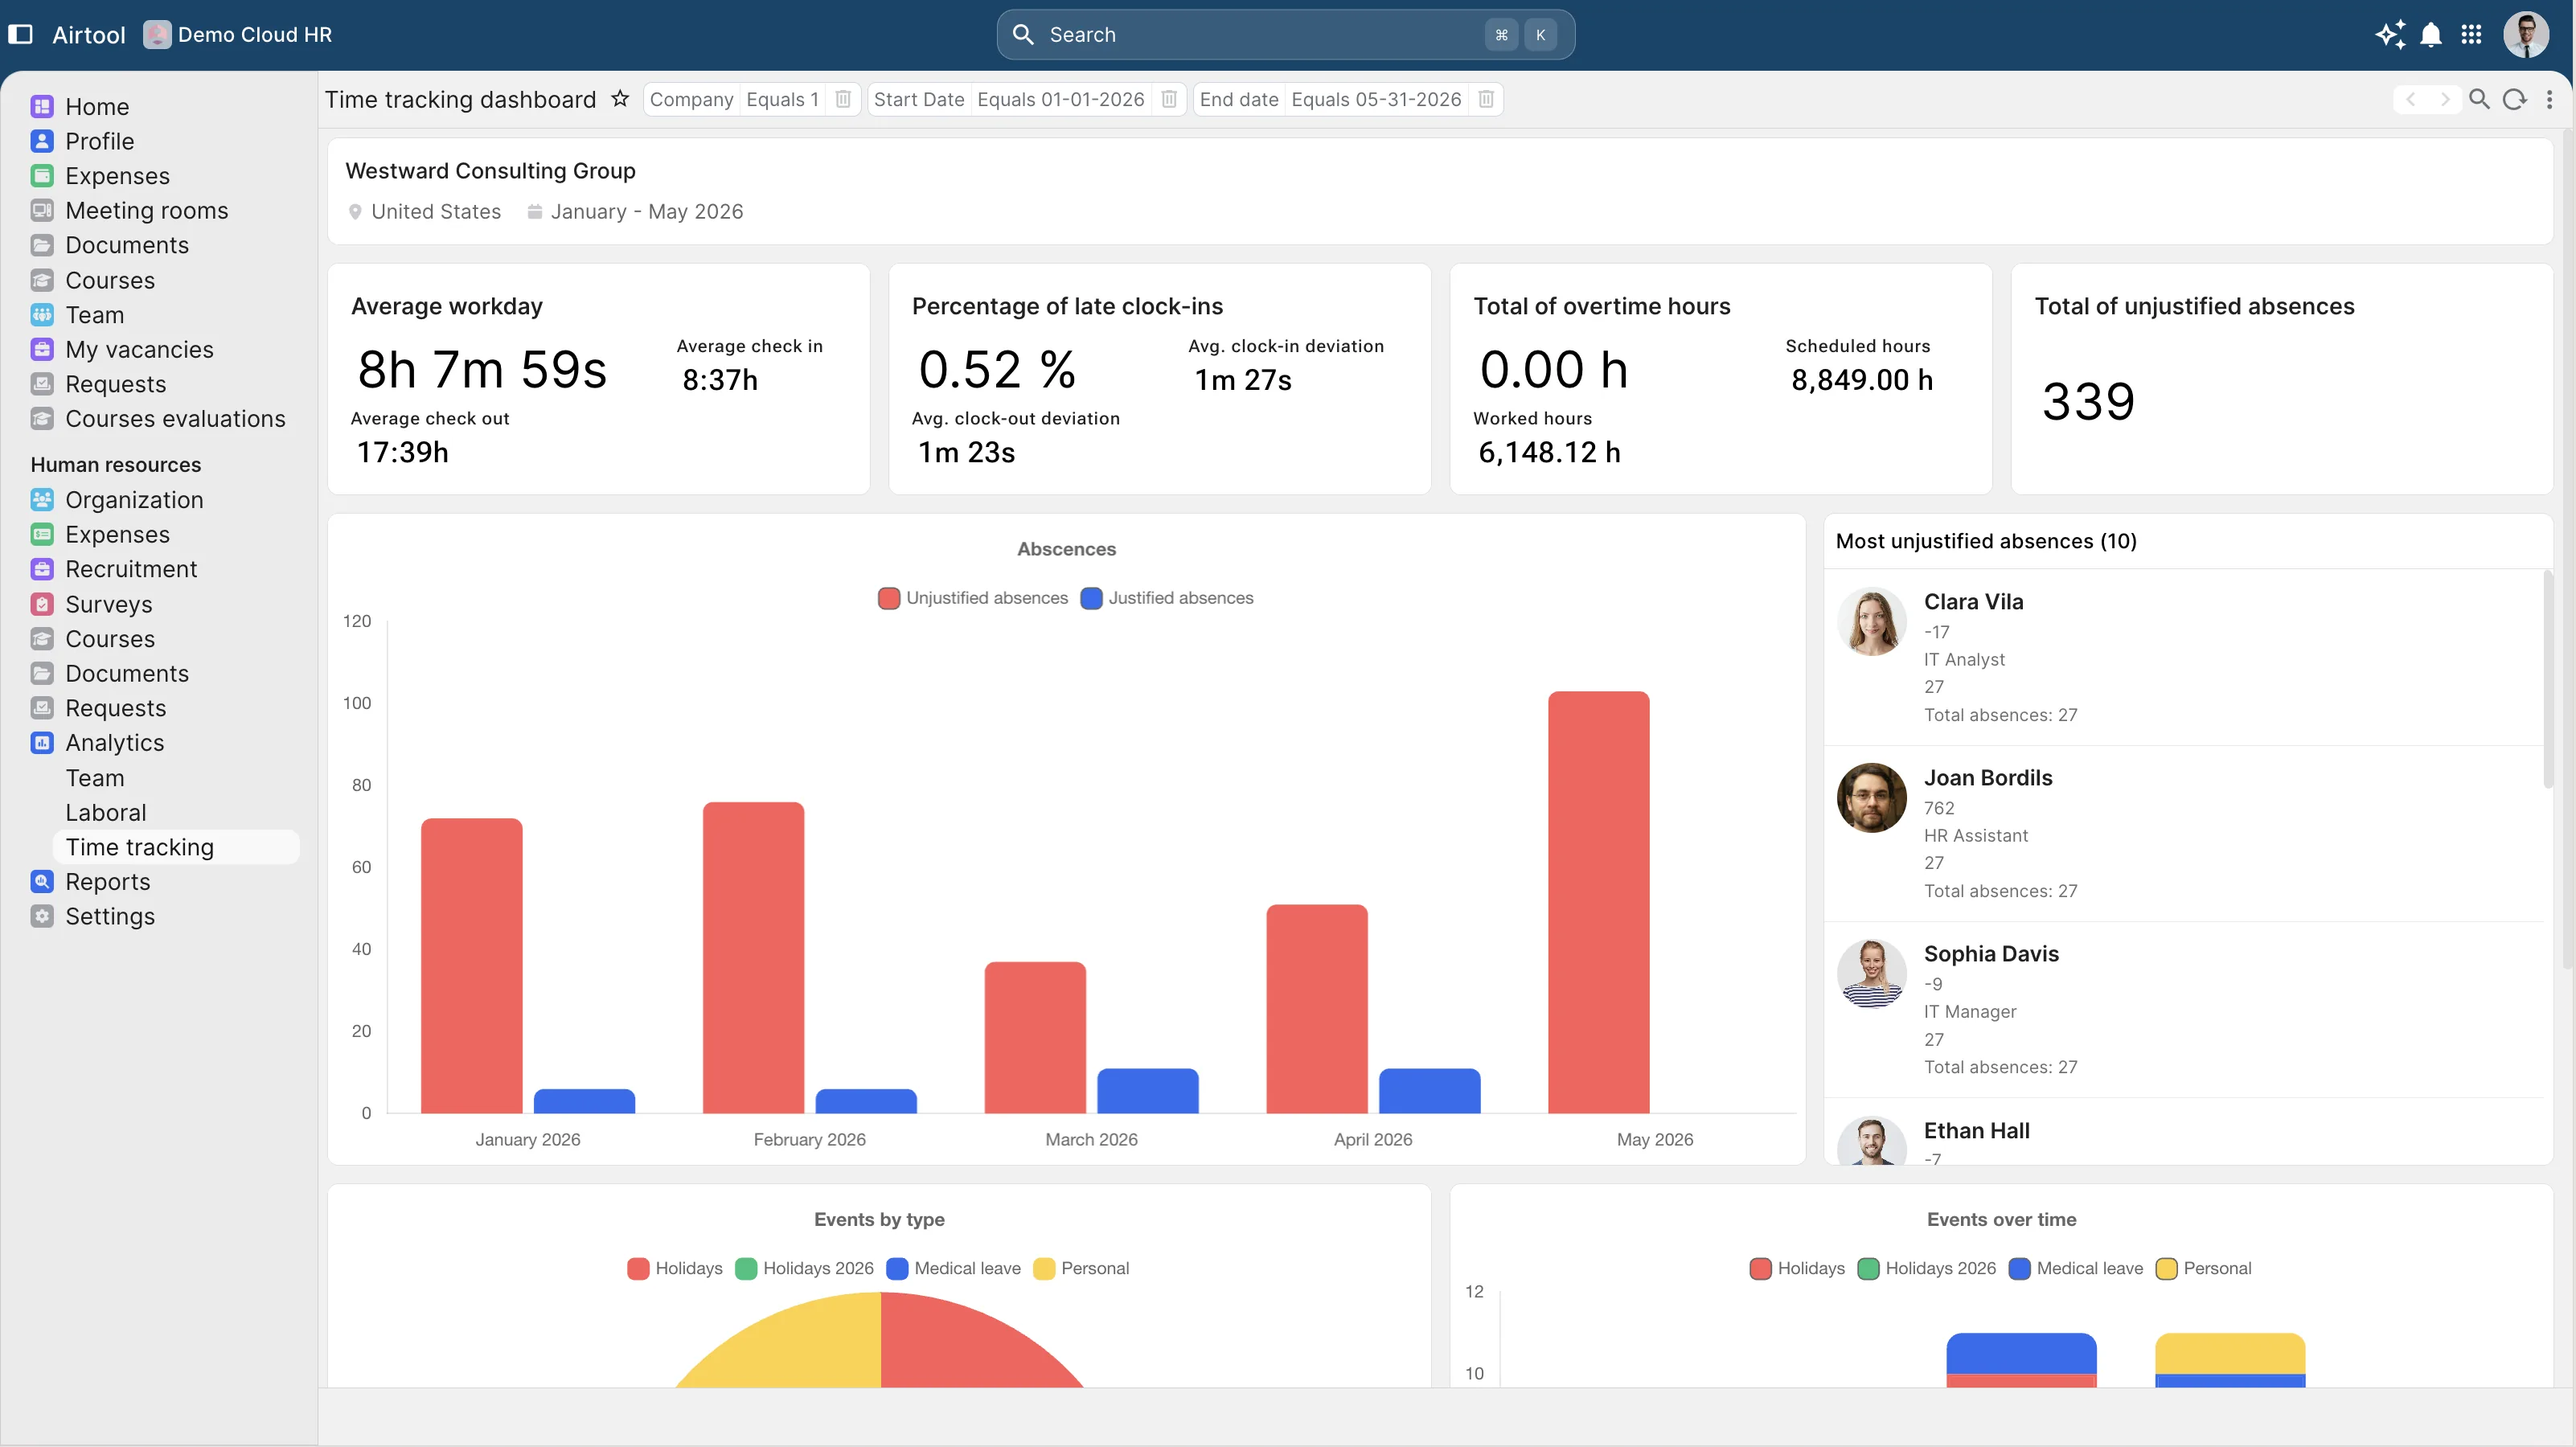Toggle Medical leave legend in Events over time
The width and height of the screenshot is (2576, 1447).
2076,1268
